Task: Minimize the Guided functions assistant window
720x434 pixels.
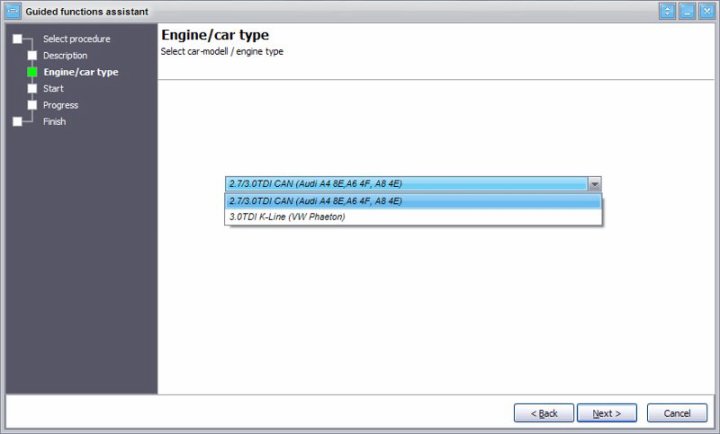Action: click(687, 11)
